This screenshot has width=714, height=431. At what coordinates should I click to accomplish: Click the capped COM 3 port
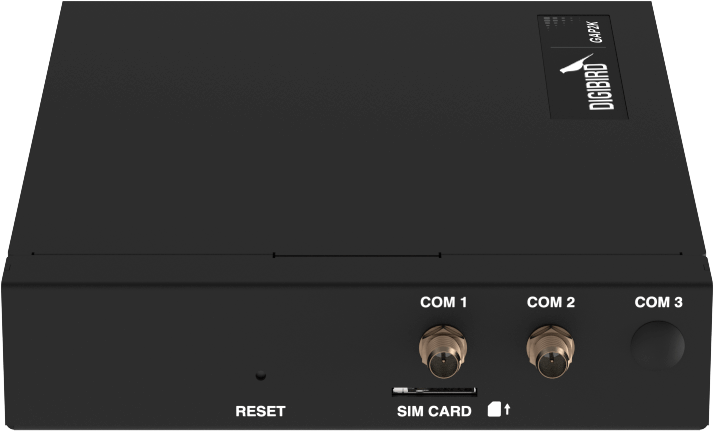(657, 345)
